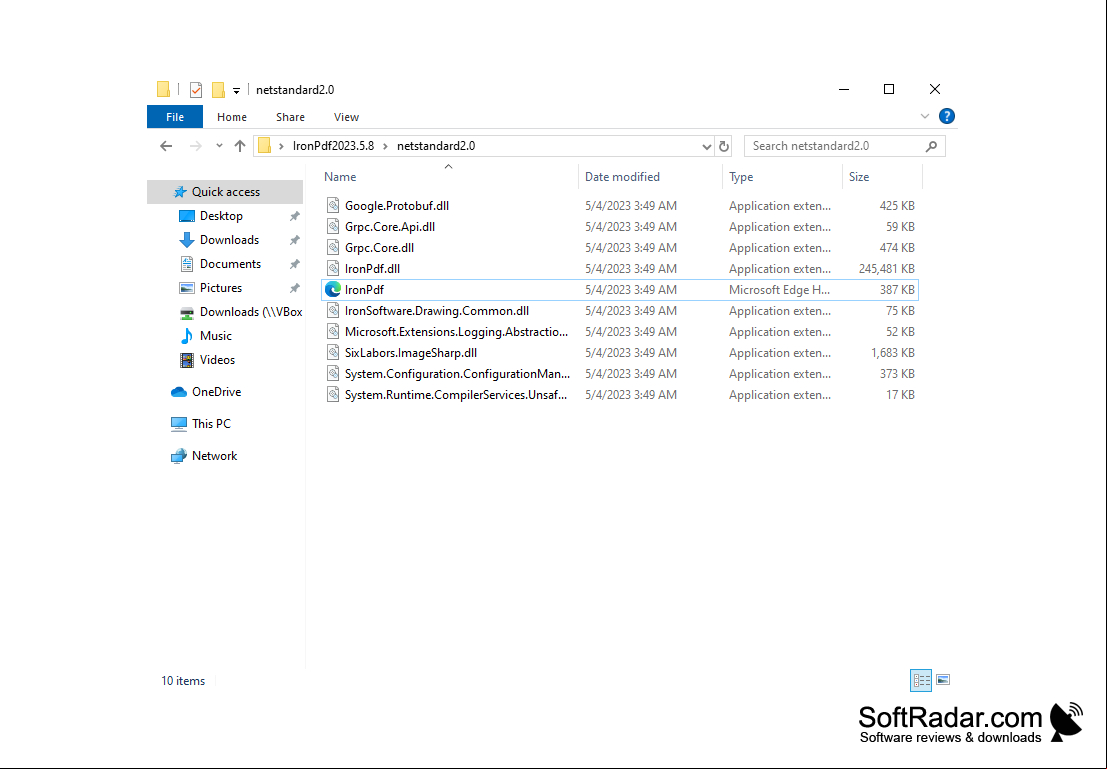Click the Google.Protobuf.dll file name

(397, 206)
